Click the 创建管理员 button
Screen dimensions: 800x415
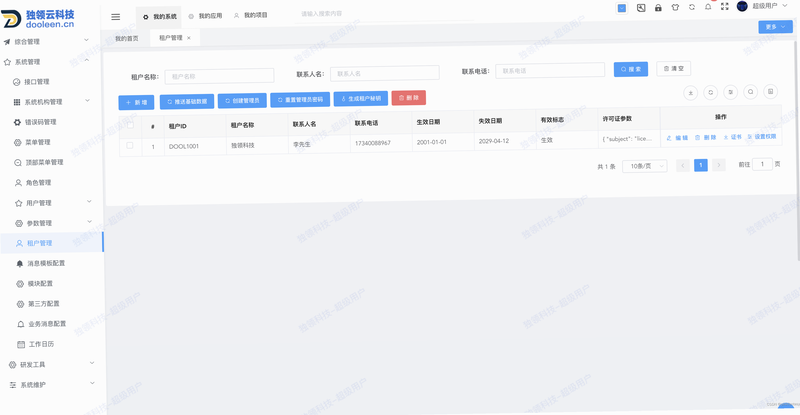(242, 101)
